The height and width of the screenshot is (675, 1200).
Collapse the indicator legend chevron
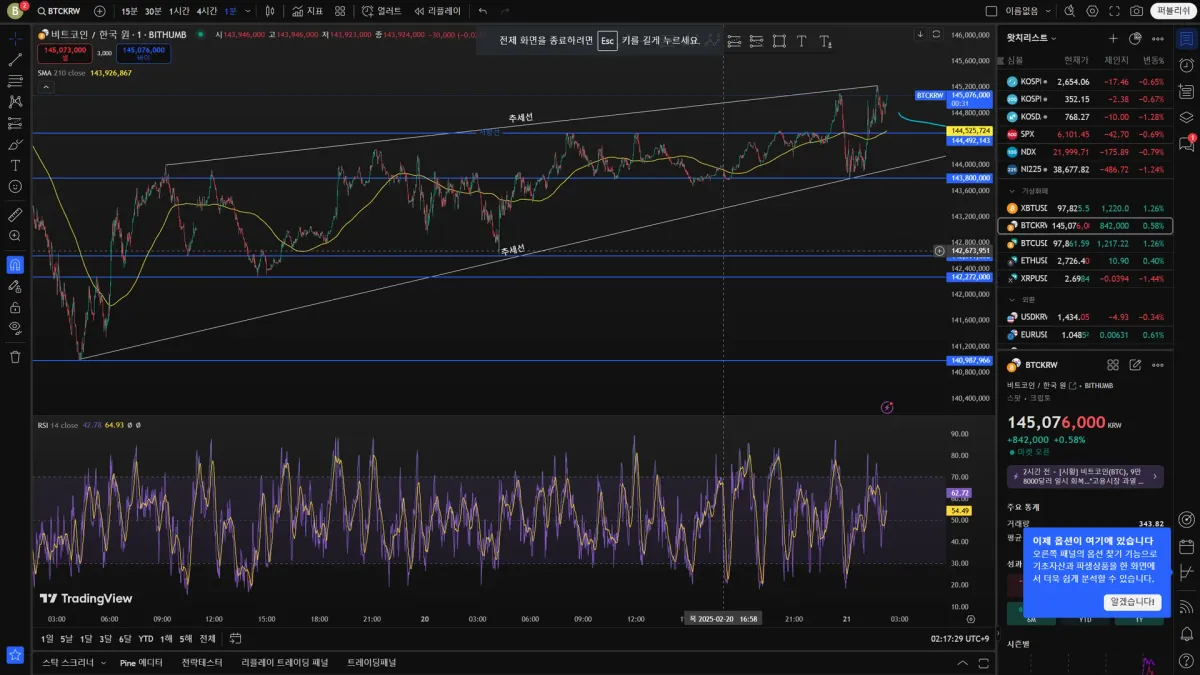45,87
